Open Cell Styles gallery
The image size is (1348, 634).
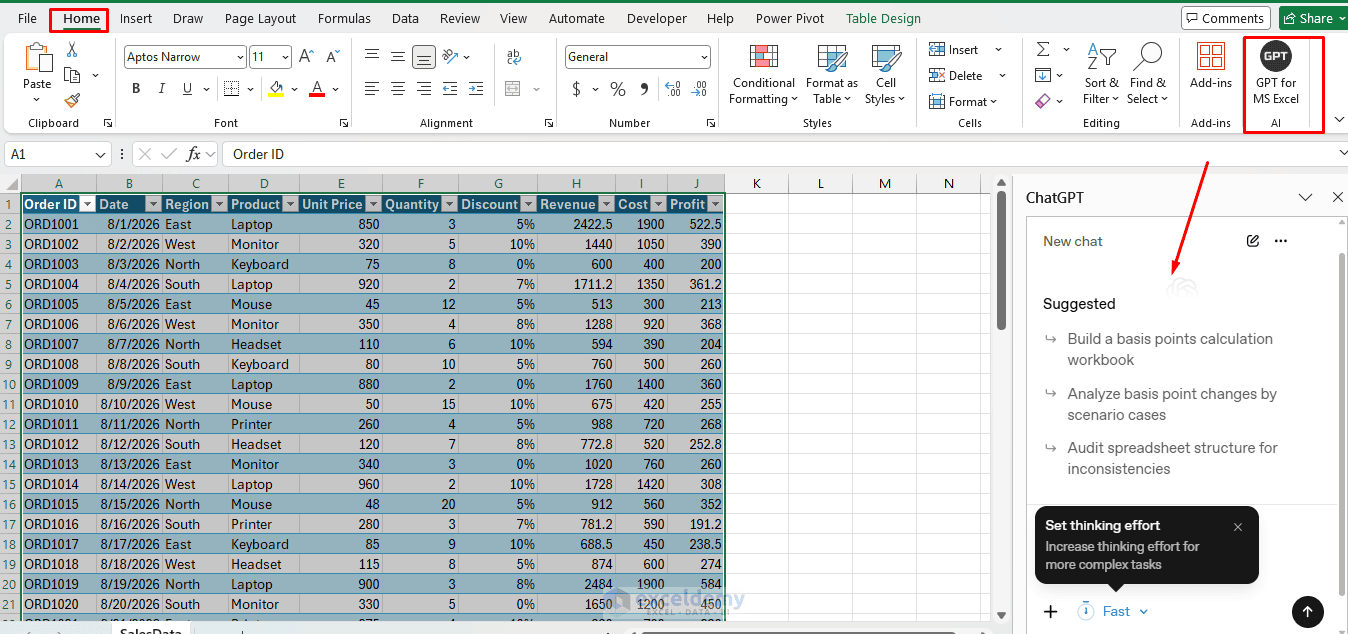click(x=885, y=74)
